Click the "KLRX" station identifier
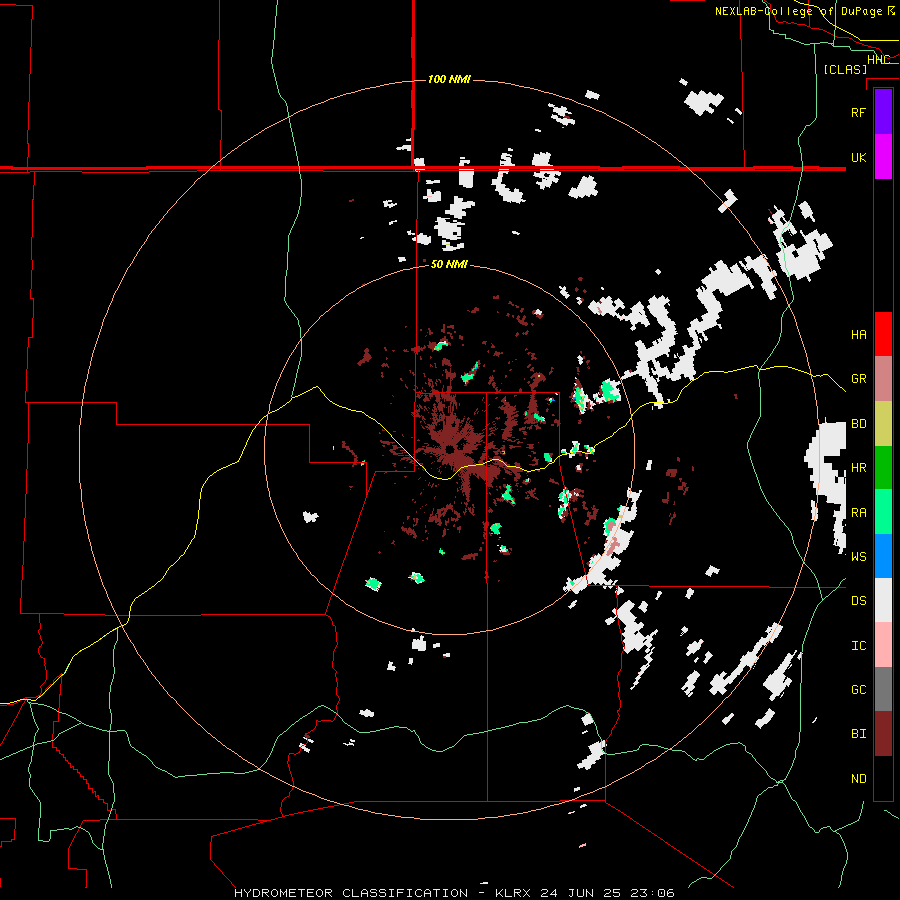900x900 pixels. 512,893
